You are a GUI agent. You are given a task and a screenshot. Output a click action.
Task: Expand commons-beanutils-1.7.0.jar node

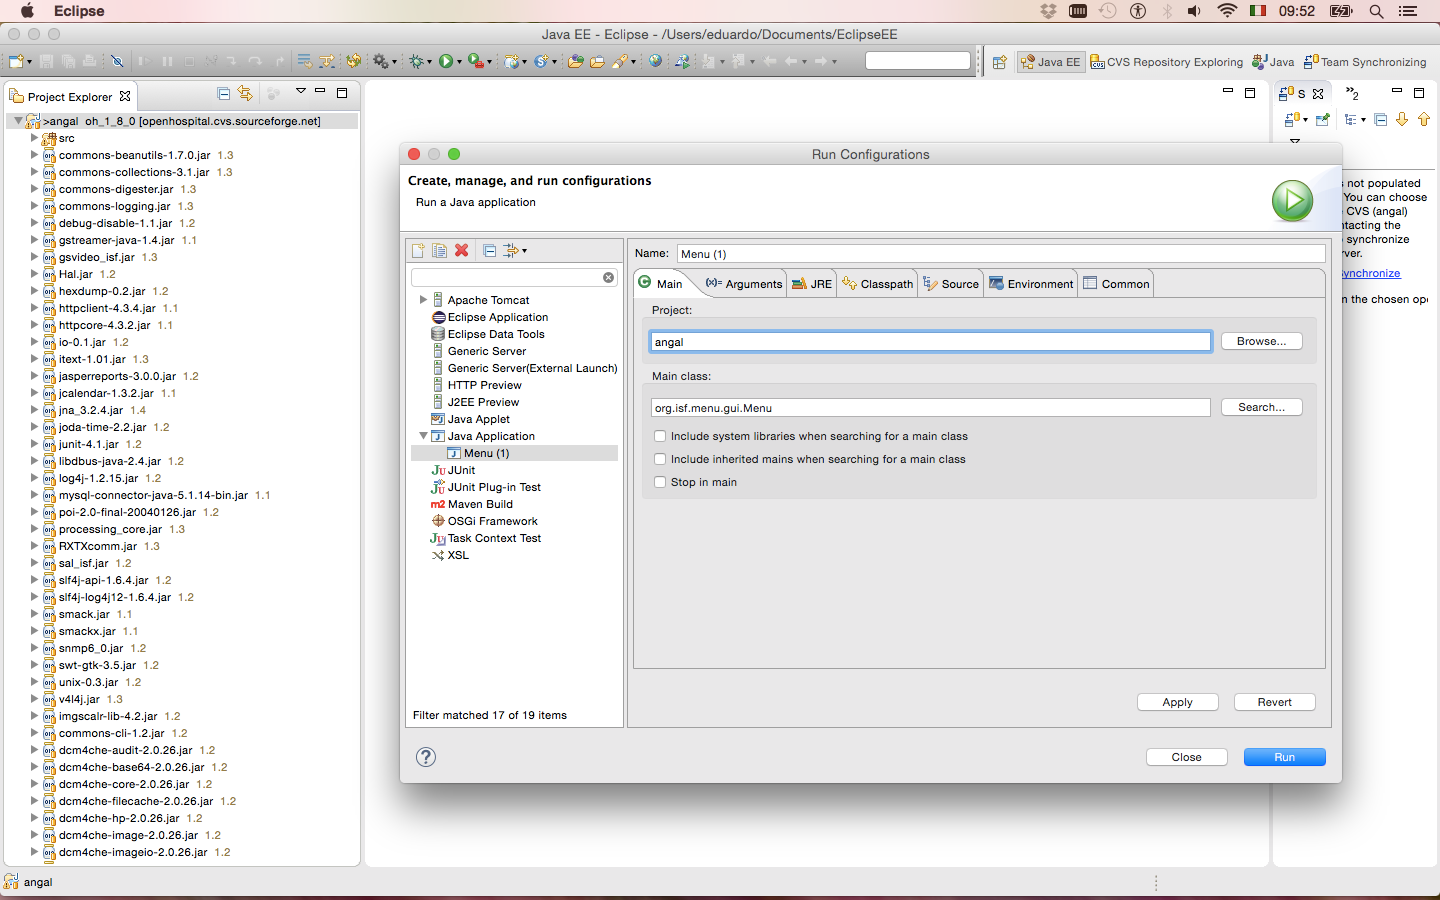34,155
